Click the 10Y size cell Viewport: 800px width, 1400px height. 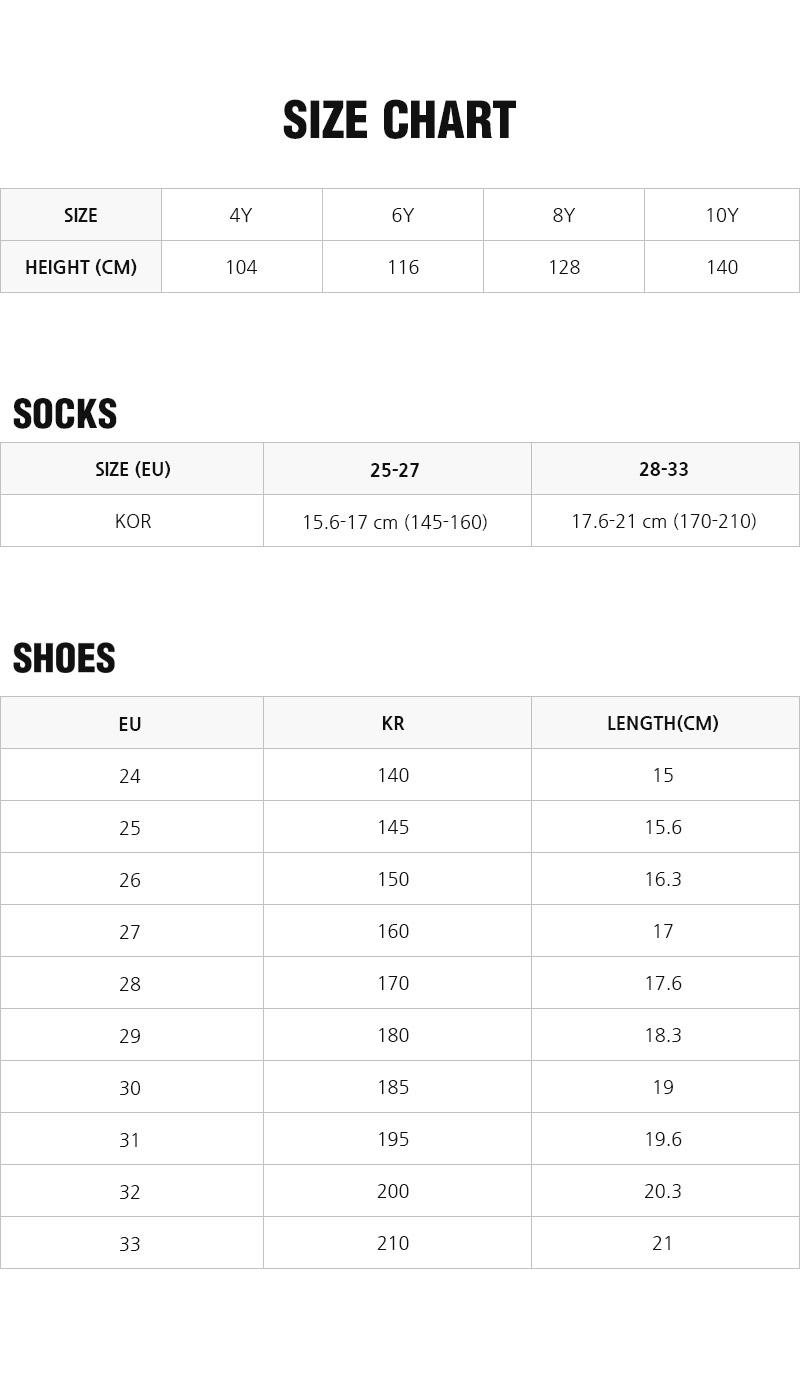point(722,215)
